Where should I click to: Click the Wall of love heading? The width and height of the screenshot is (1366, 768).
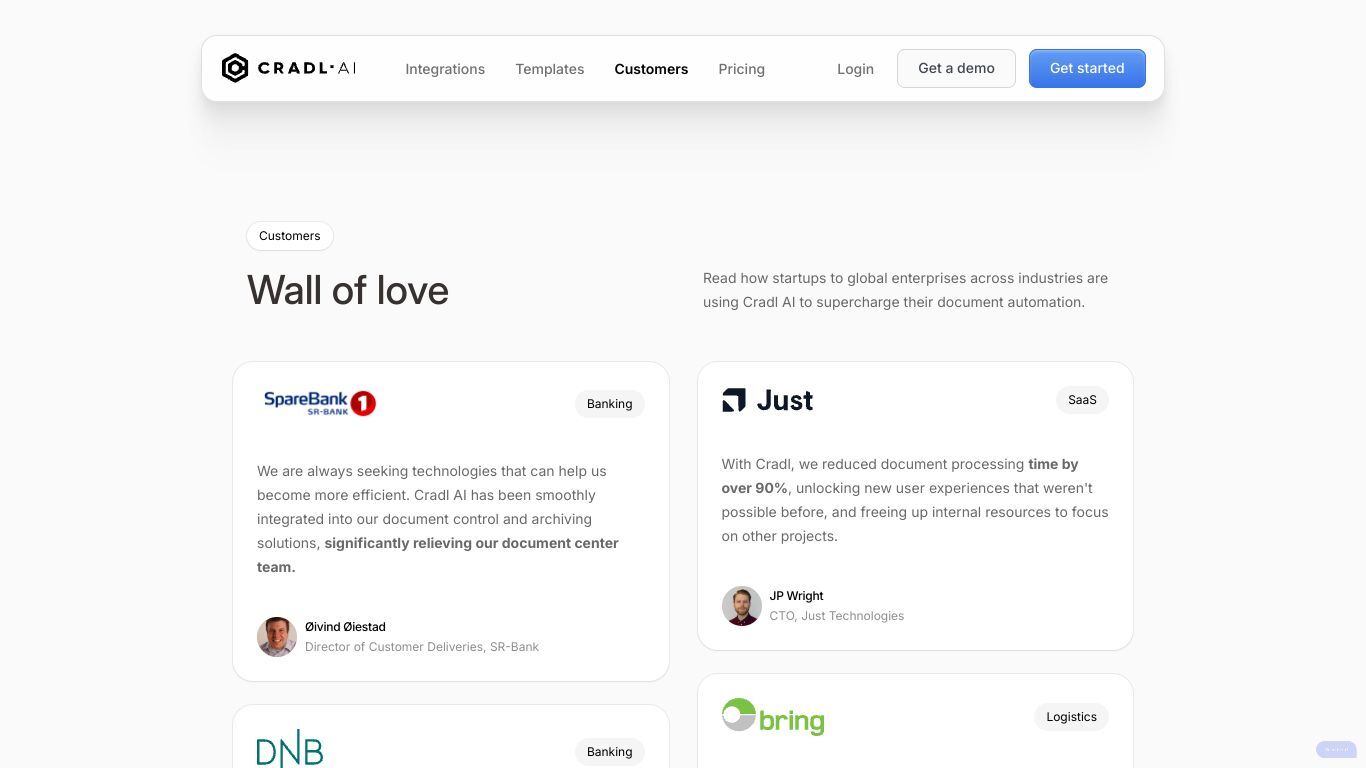pyautogui.click(x=348, y=290)
